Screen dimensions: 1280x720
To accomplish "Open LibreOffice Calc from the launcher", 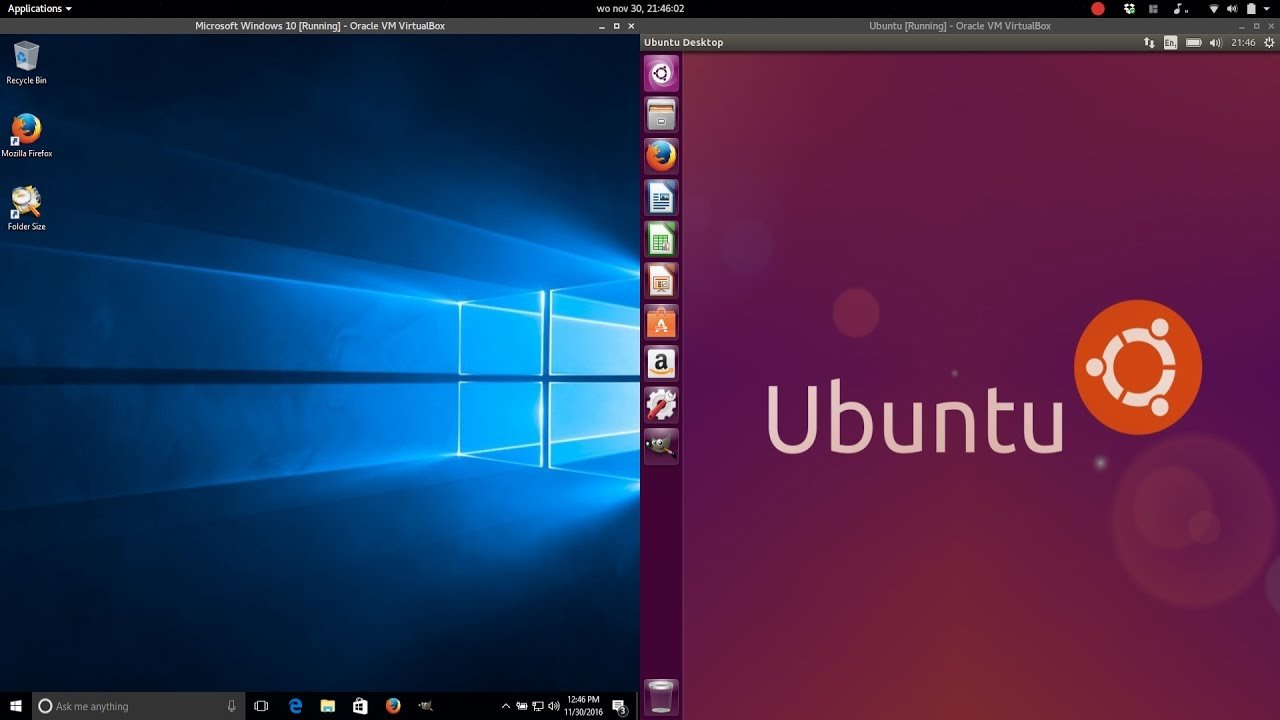I will click(x=661, y=240).
